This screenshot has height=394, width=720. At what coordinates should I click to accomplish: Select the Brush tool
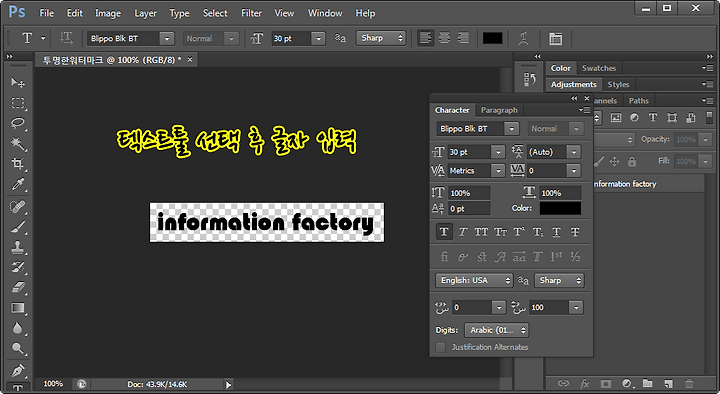click(x=18, y=227)
